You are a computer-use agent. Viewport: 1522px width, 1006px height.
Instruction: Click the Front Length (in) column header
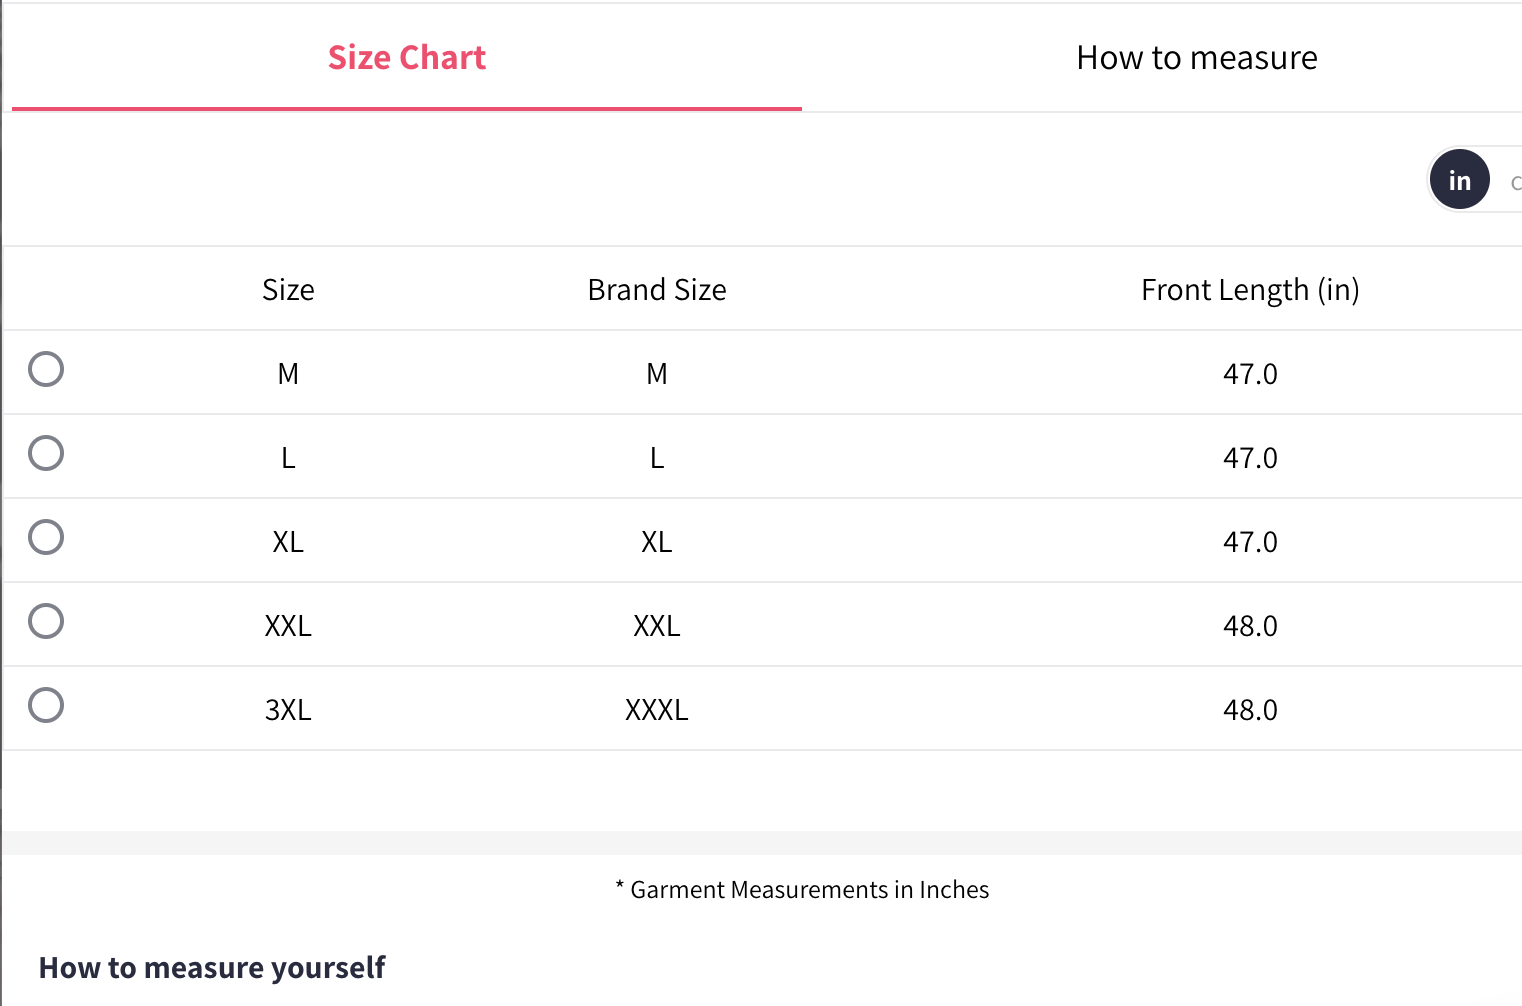tap(1250, 290)
